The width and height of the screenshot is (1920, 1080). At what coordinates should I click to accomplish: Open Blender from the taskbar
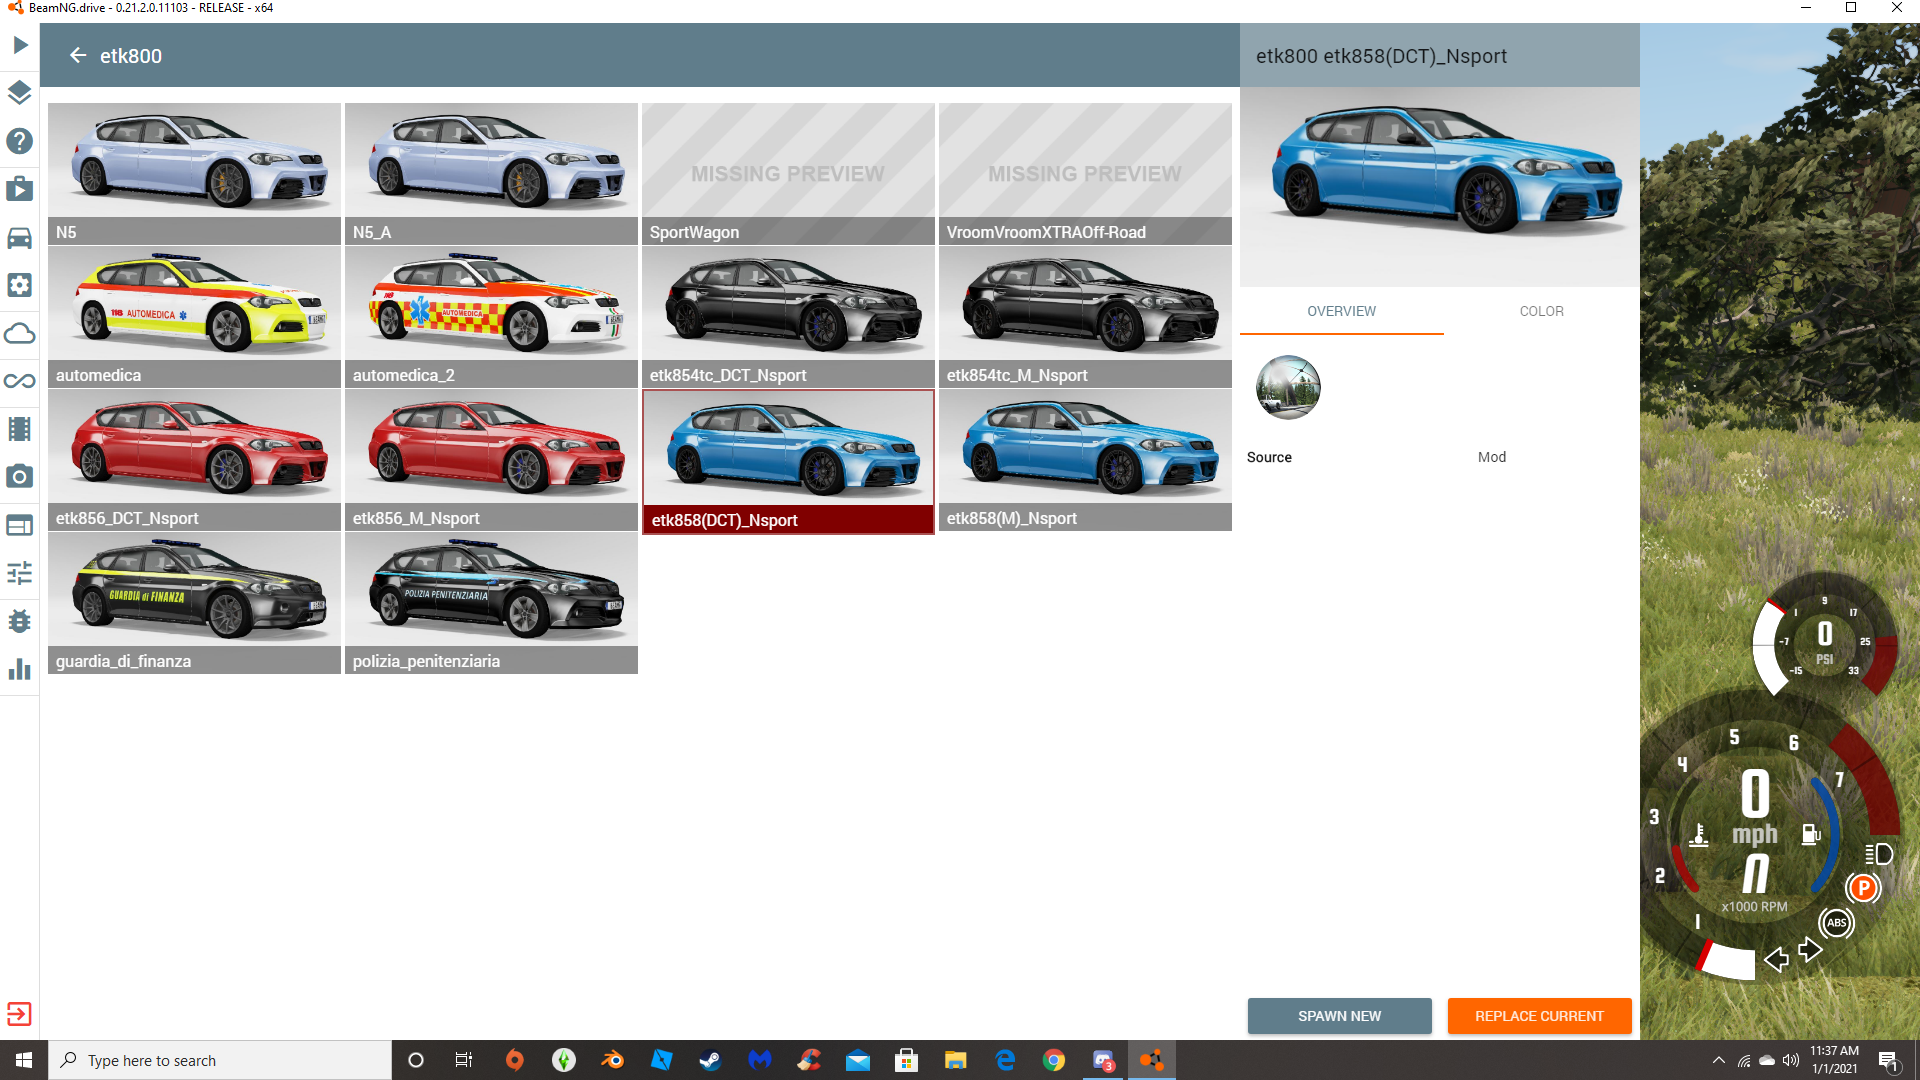(612, 1060)
